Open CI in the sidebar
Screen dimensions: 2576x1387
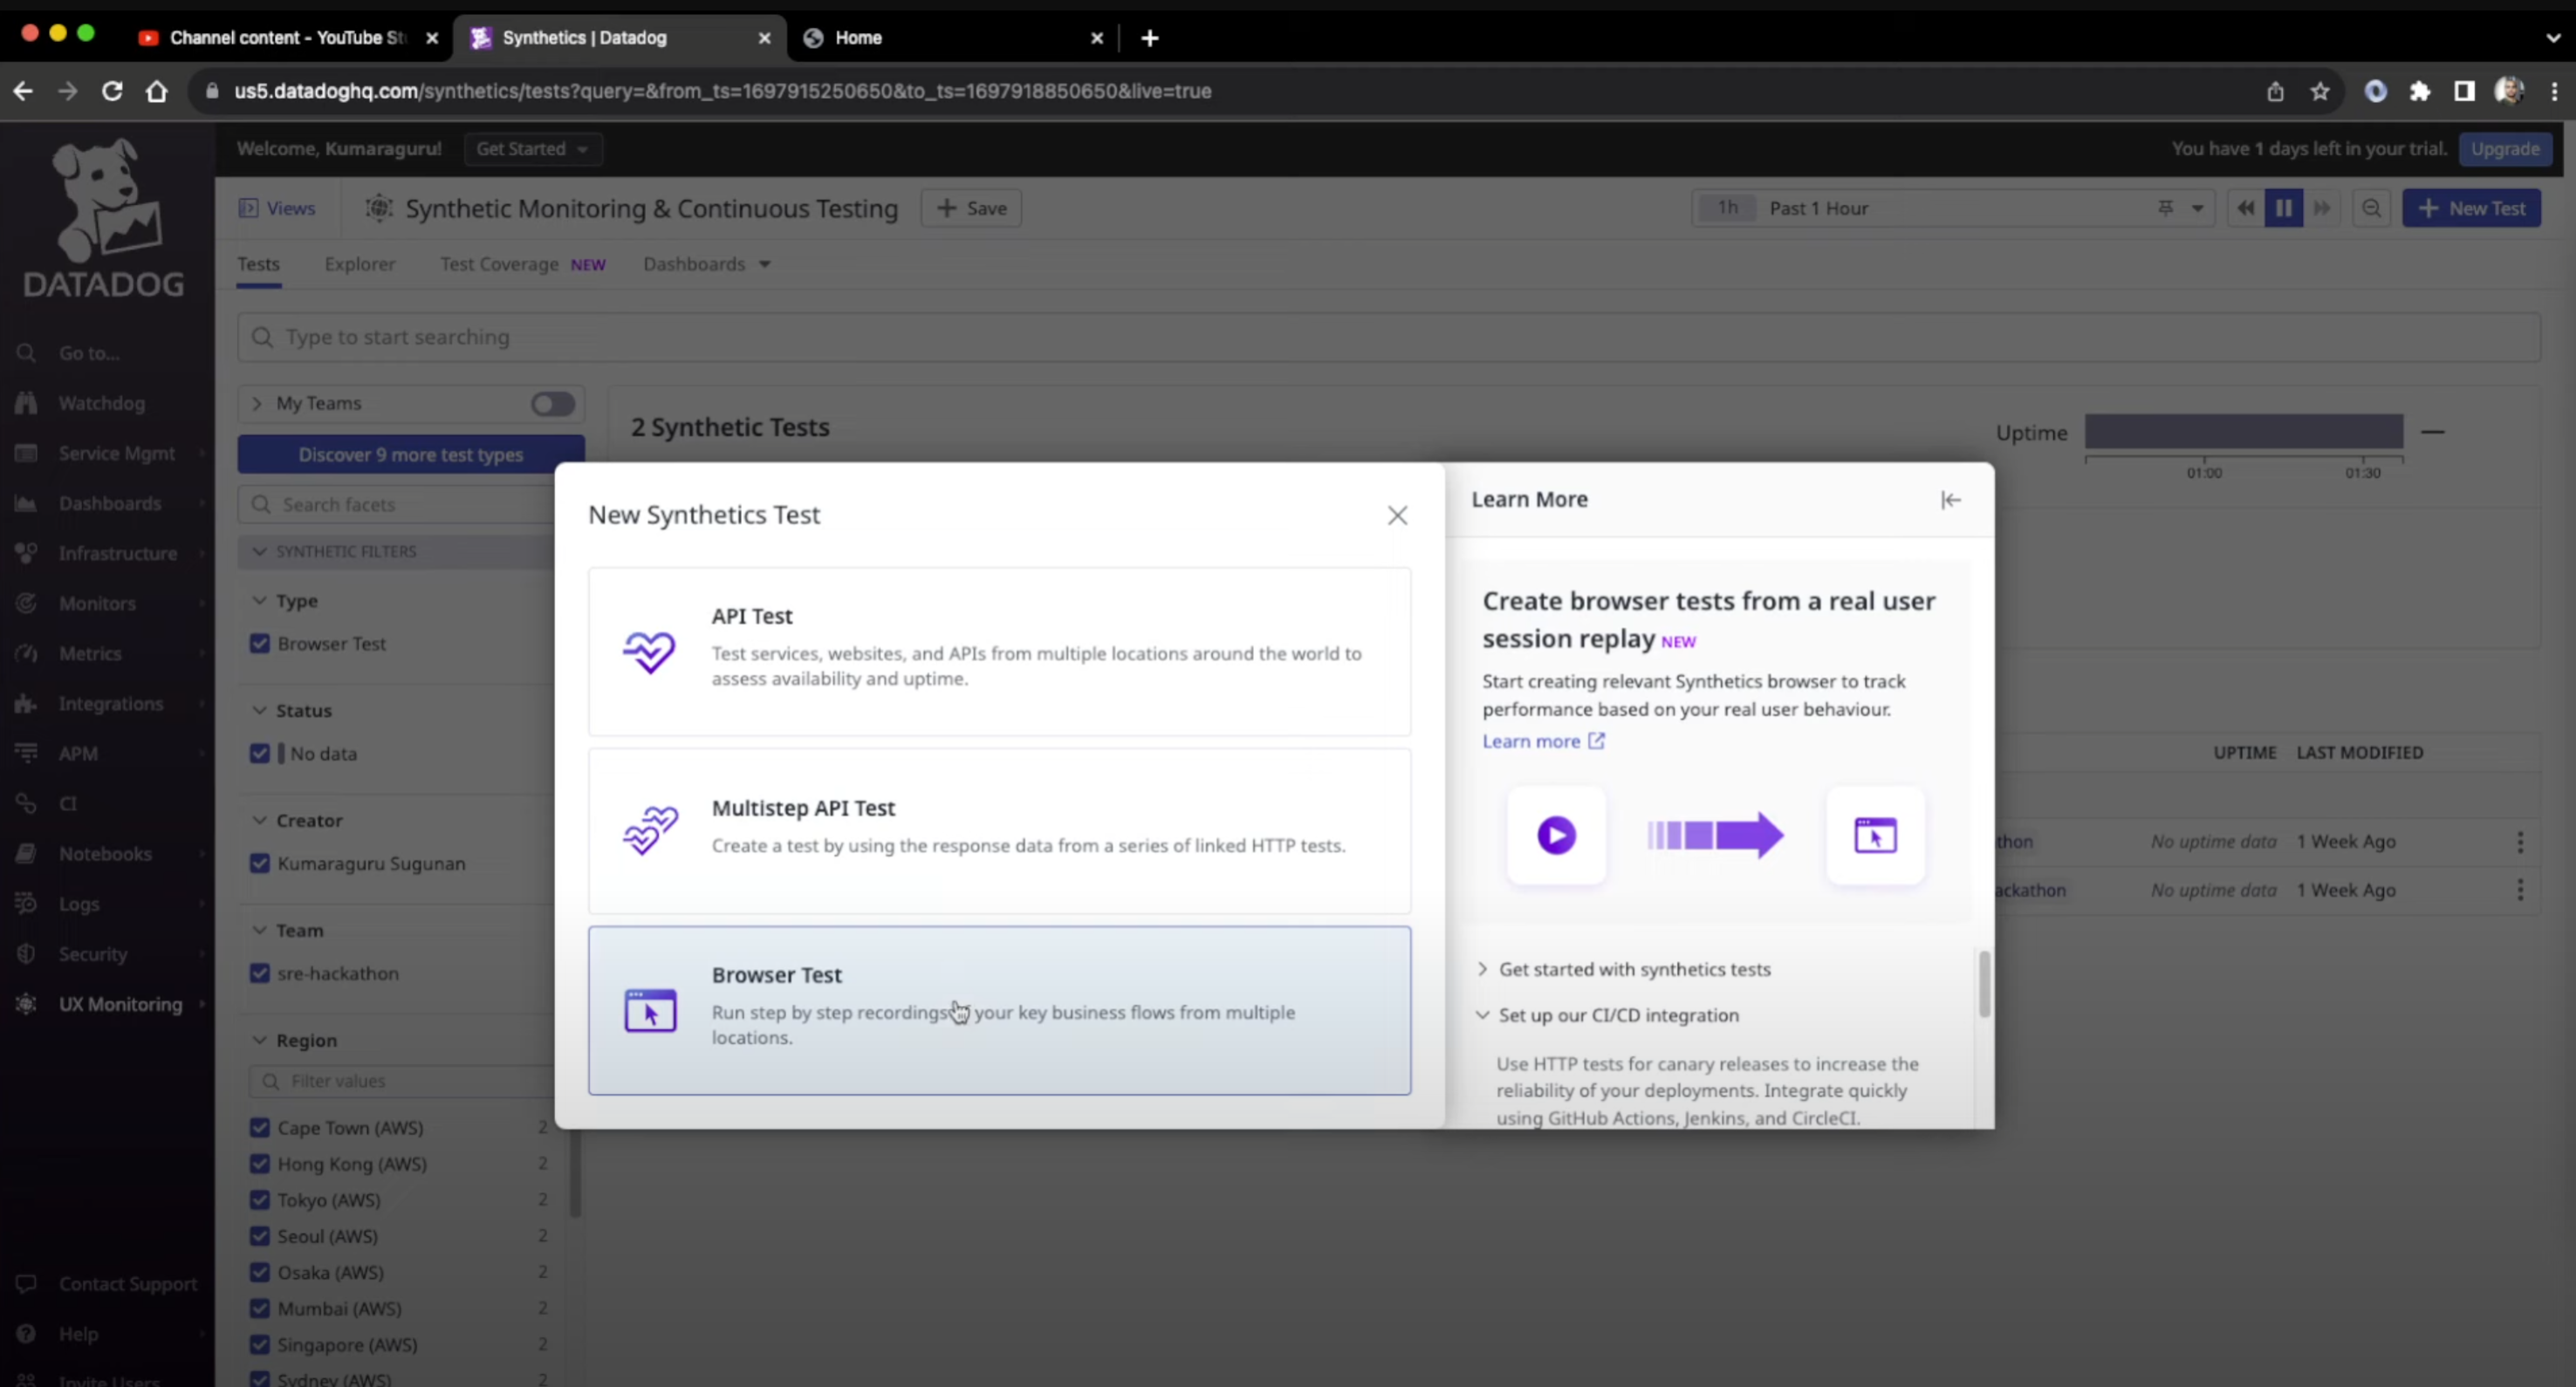[x=67, y=803]
